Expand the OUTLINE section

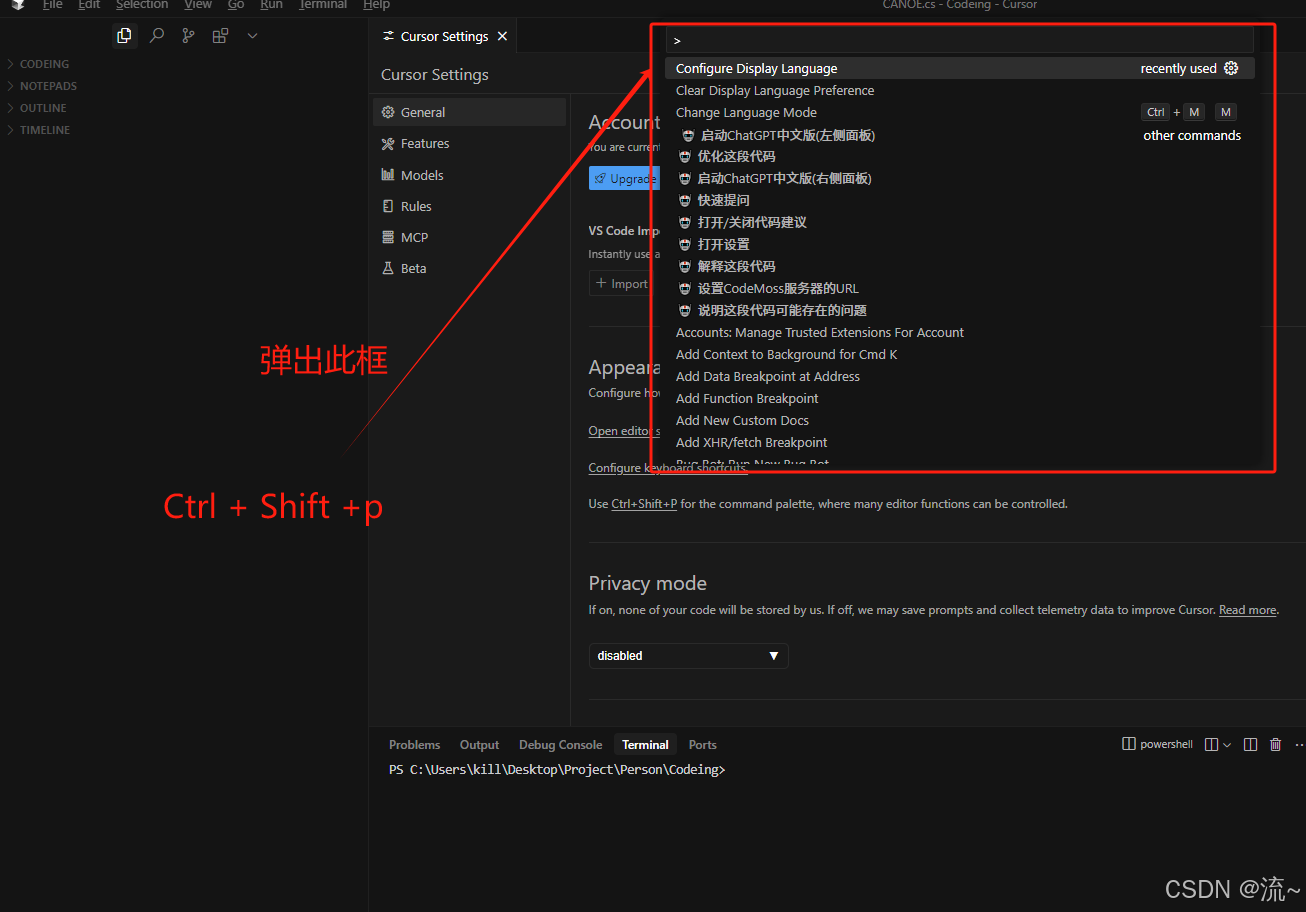tap(43, 108)
